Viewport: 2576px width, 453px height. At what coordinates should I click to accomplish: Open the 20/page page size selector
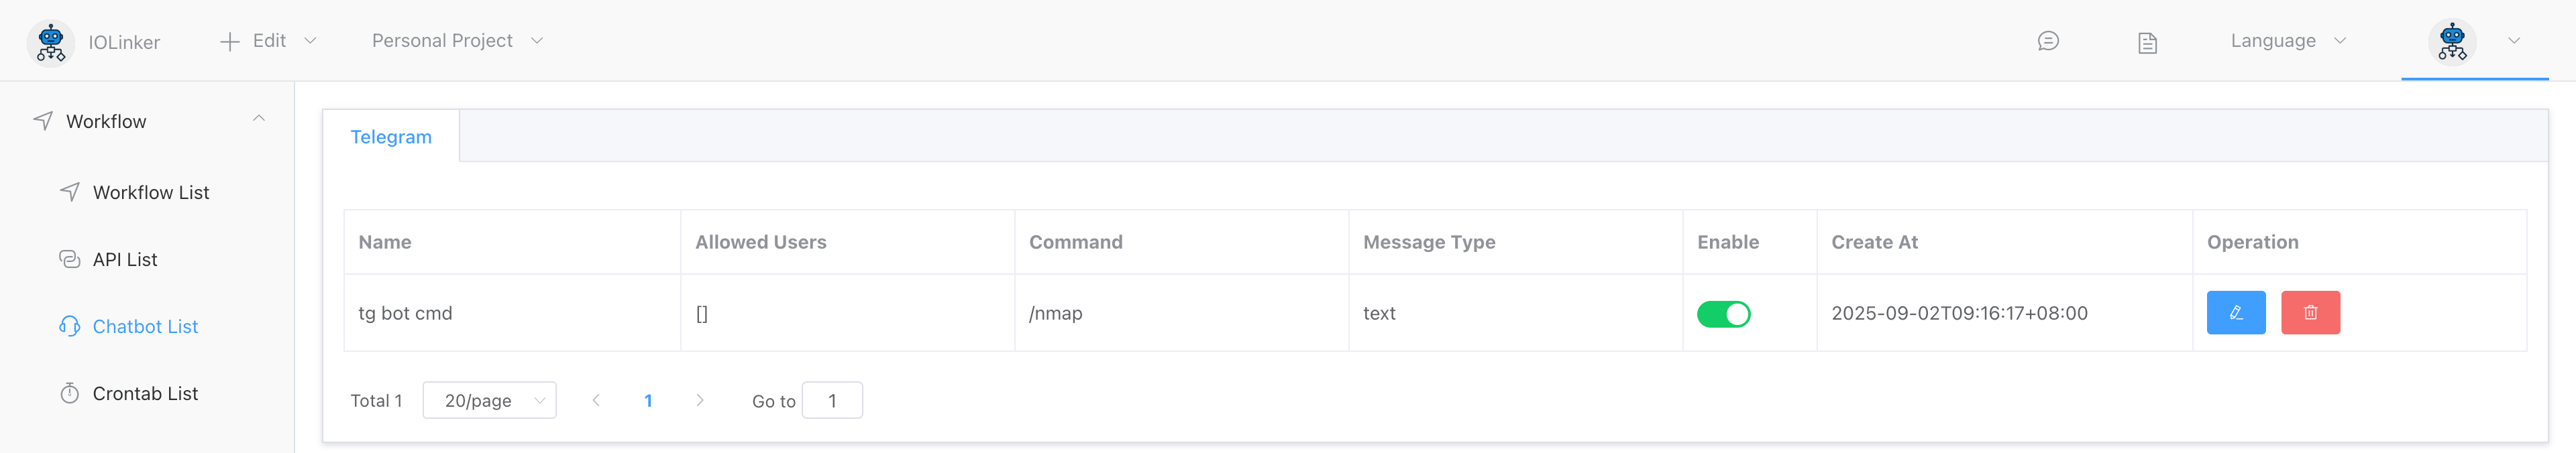489,400
